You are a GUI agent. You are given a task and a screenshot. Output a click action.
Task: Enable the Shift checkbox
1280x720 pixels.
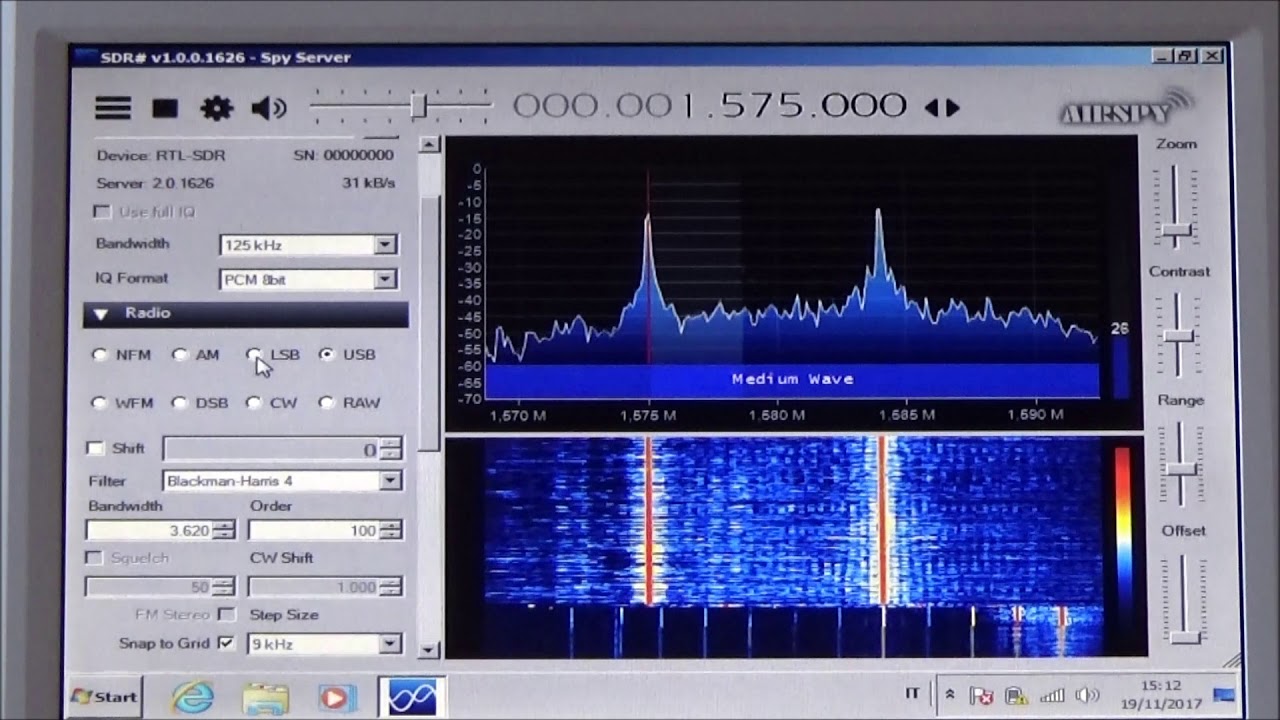[x=95, y=449]
